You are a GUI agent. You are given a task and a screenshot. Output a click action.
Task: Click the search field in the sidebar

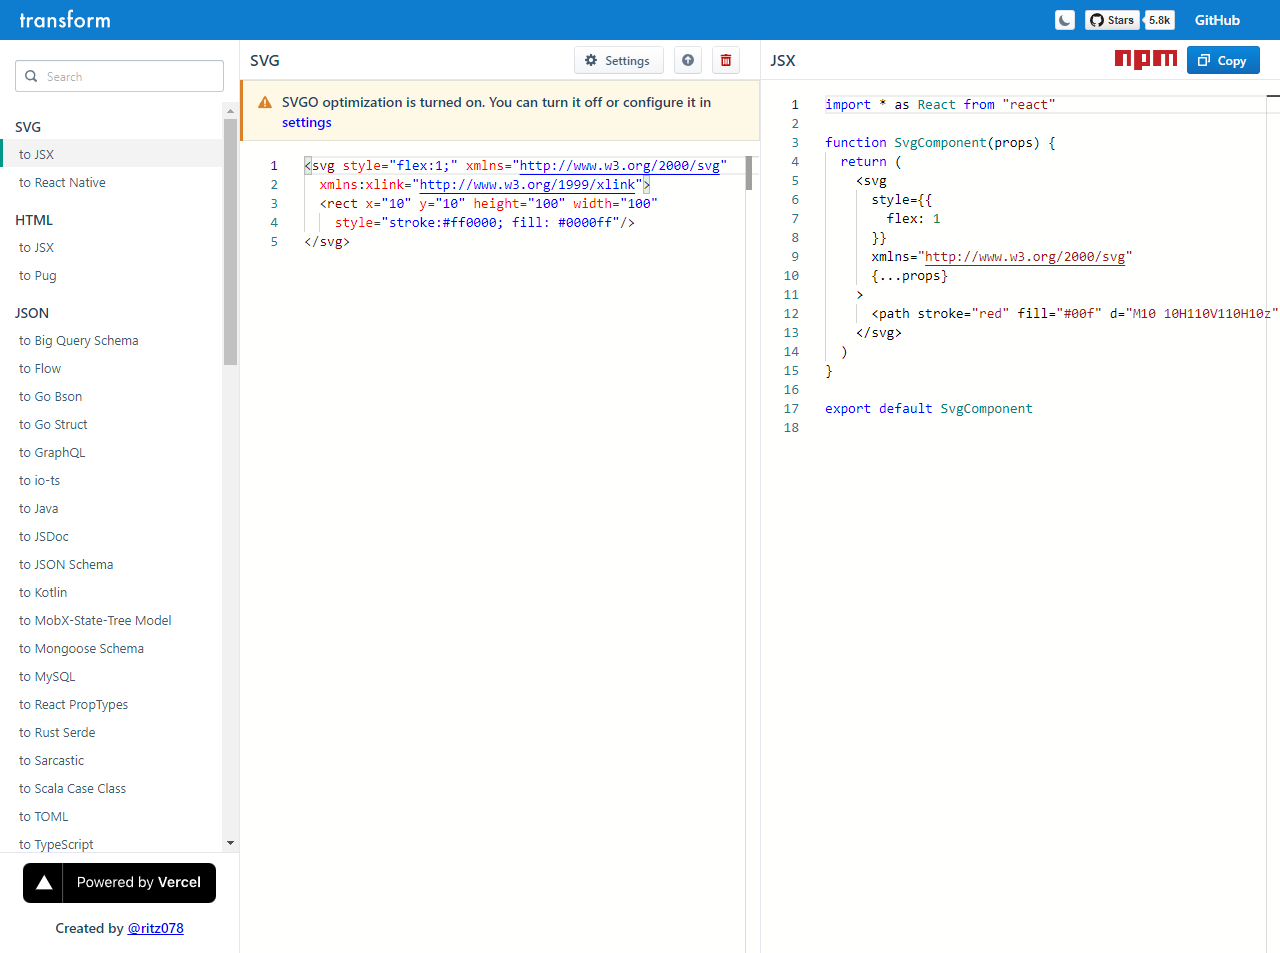(x=120, y=77)
